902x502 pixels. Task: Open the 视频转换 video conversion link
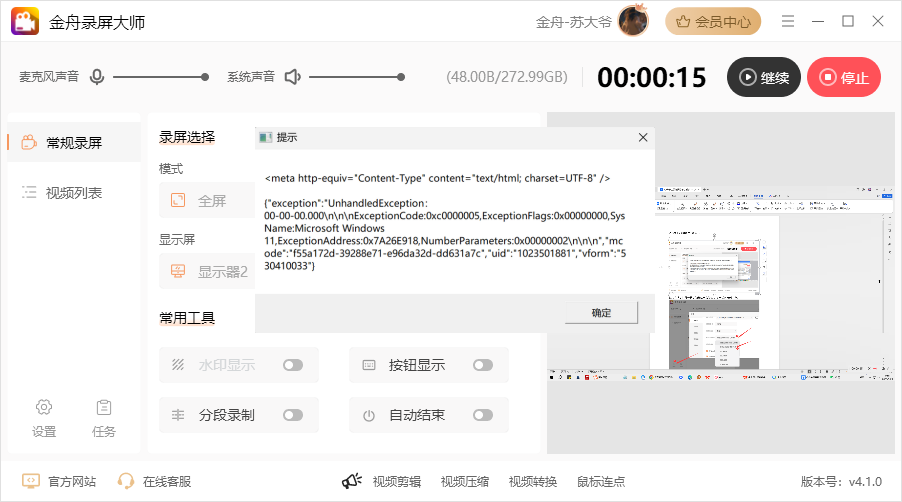533,481
